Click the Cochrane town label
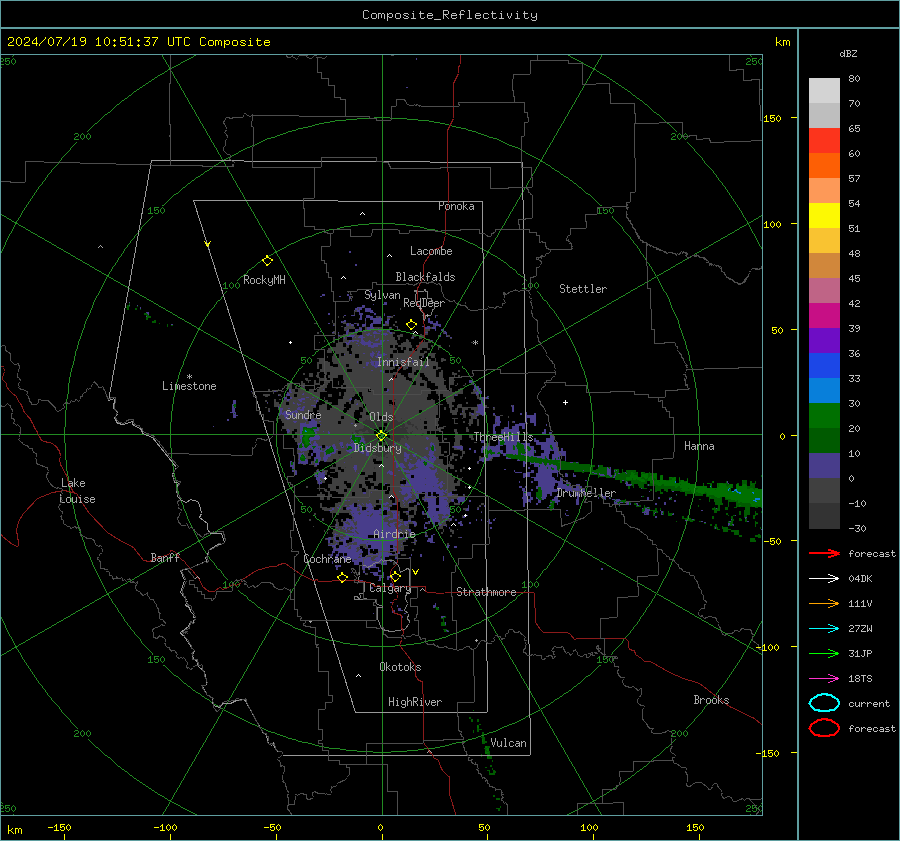This screenshot has width=900, height=841. (x=327, y=559)
